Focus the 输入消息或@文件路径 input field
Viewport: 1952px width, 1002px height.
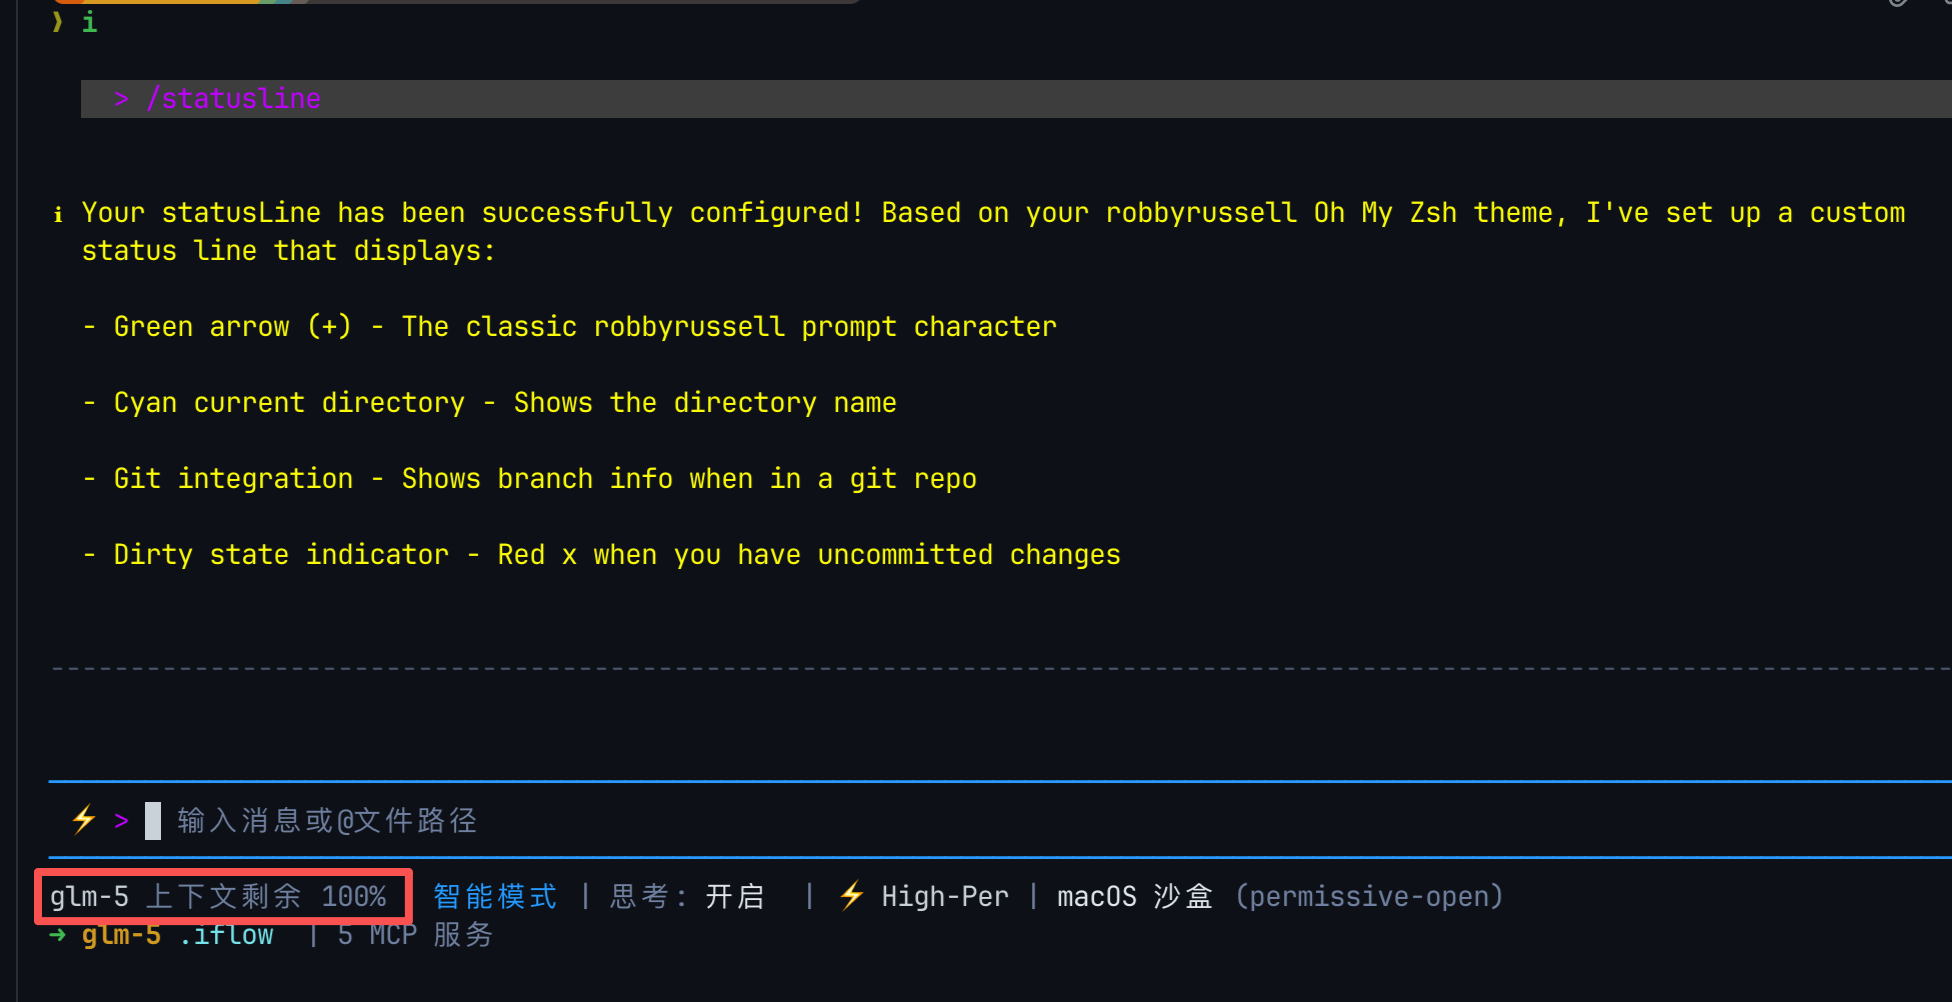[327, 821]
